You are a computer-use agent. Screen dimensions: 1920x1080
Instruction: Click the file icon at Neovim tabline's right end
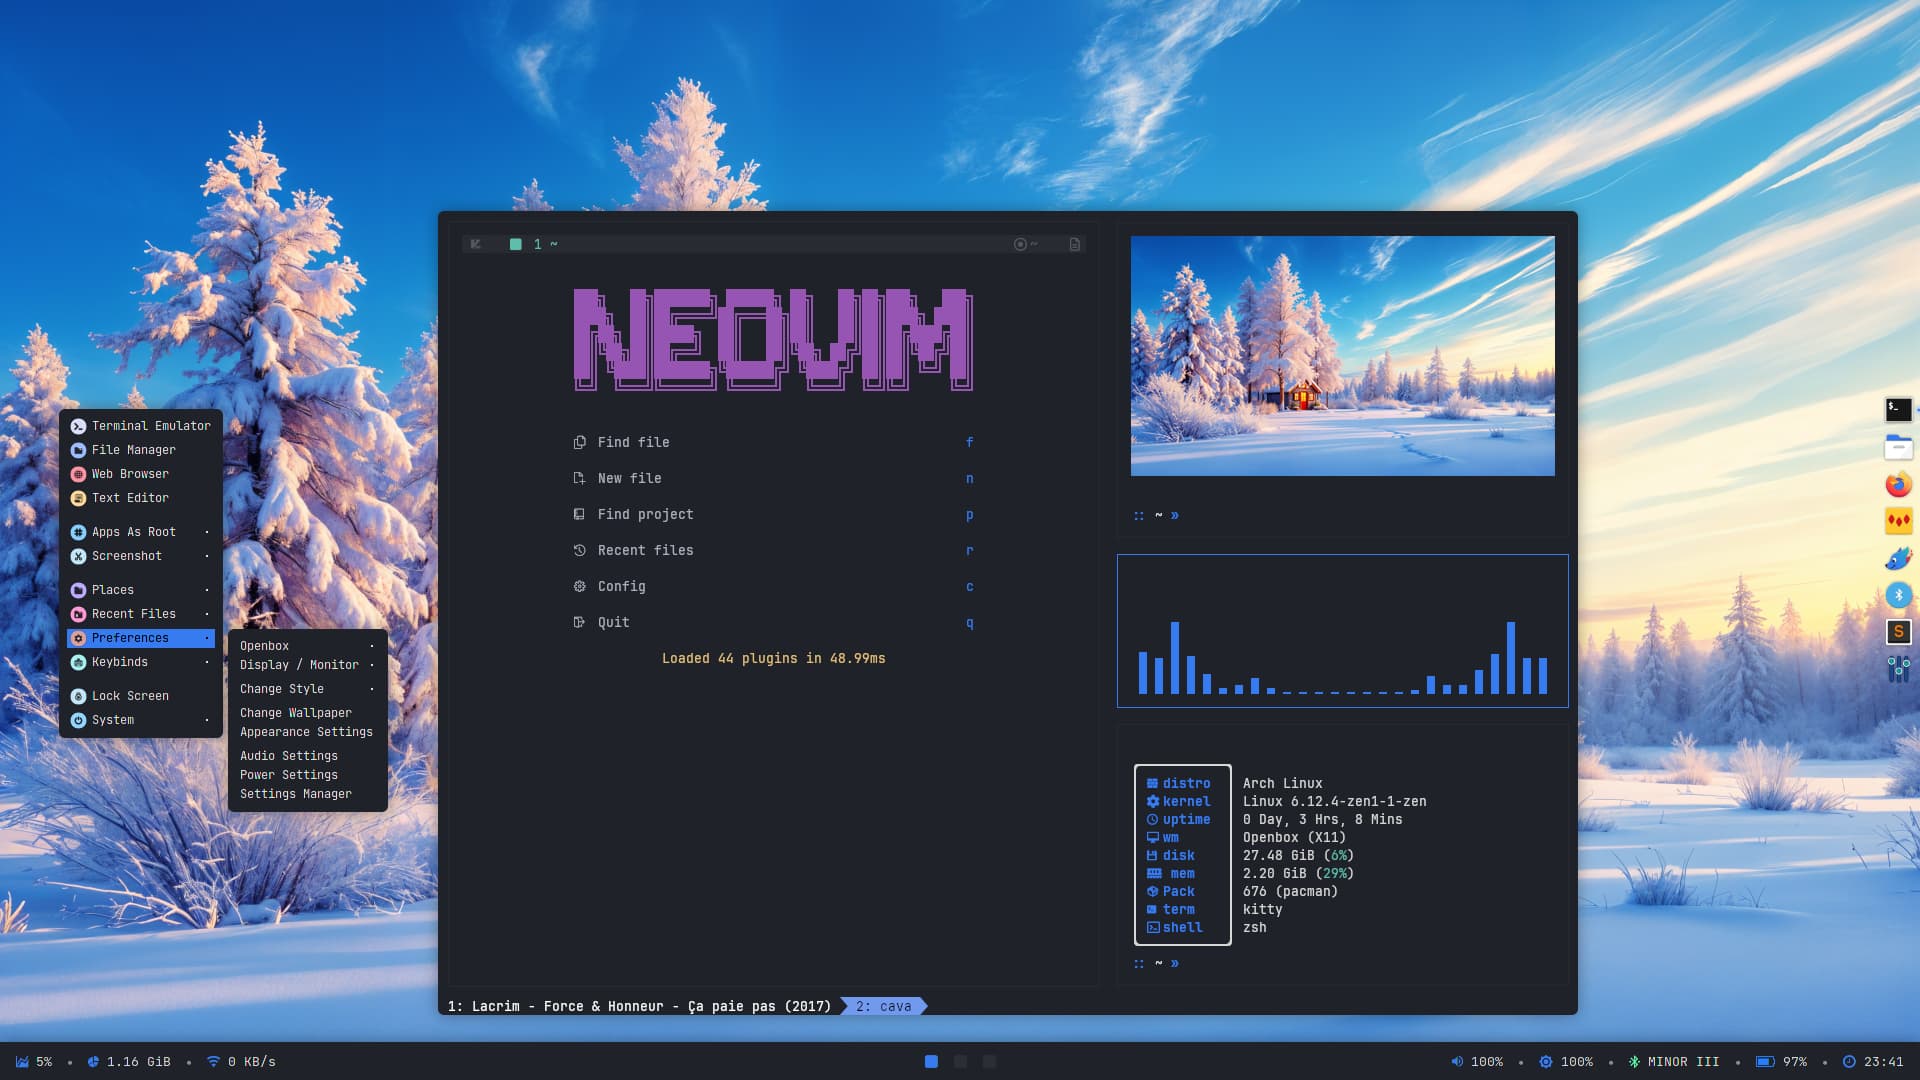(x=1075, y=244)
